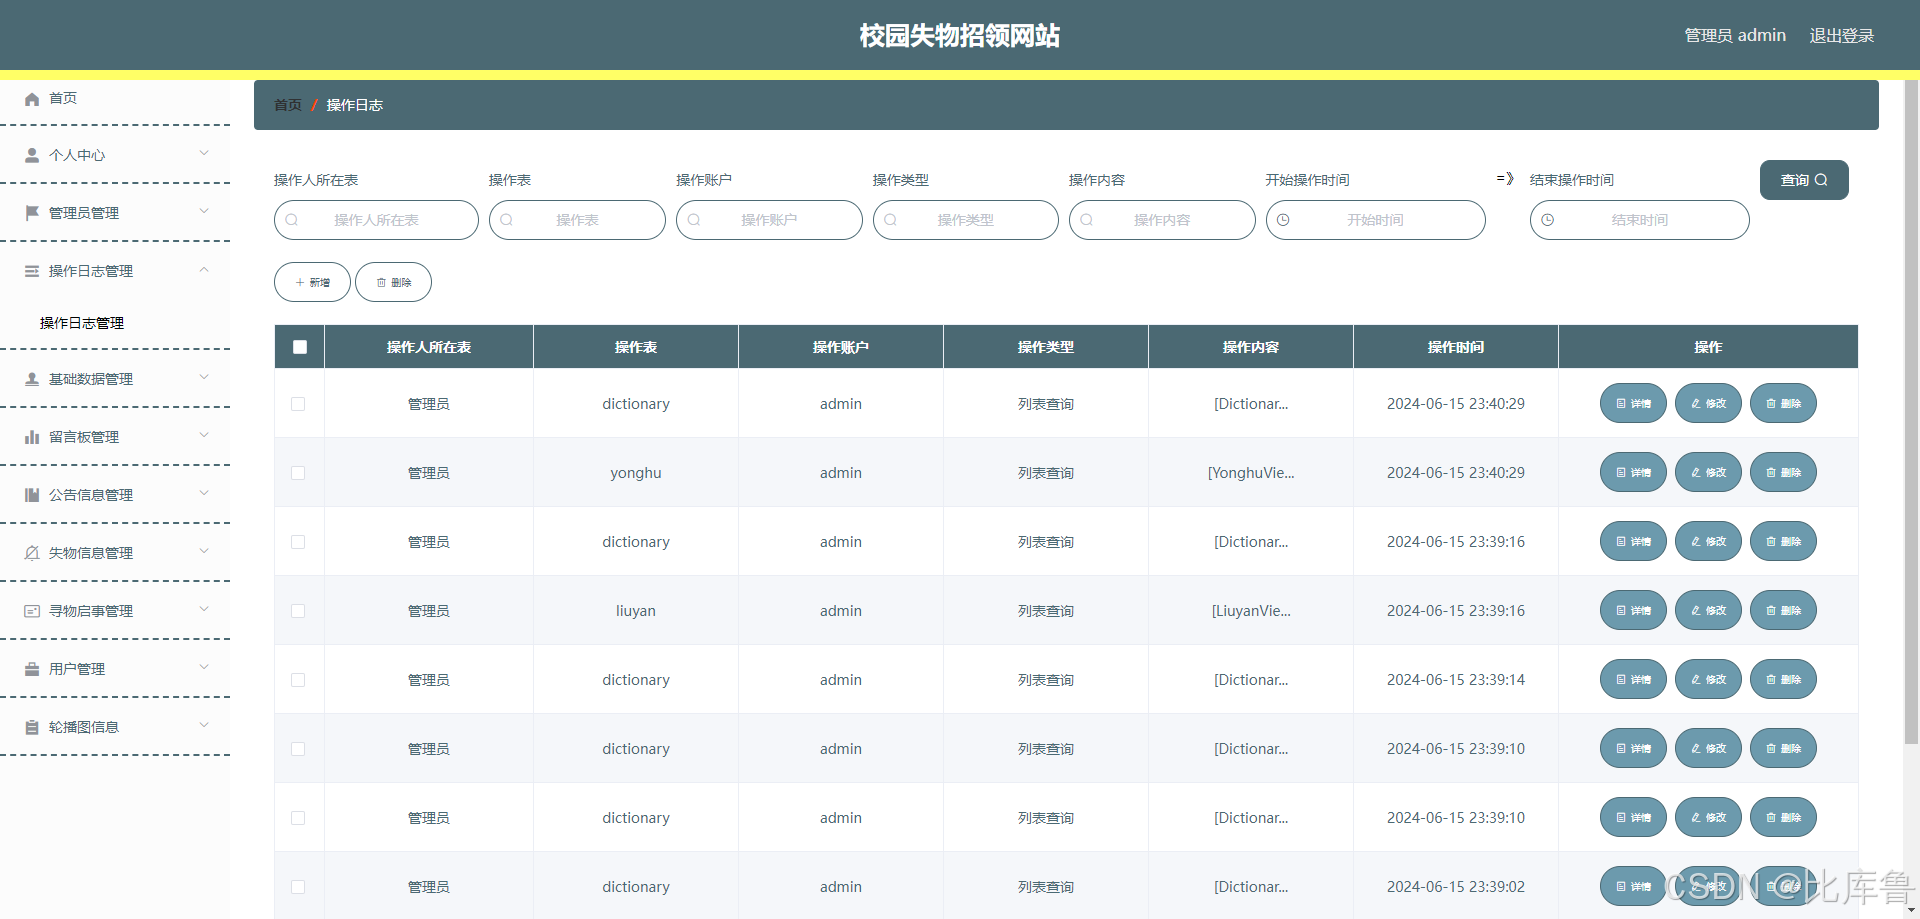Check the checkbox for the liuyan row
The height and width of the screenshot is (919, 1920).
298,611
